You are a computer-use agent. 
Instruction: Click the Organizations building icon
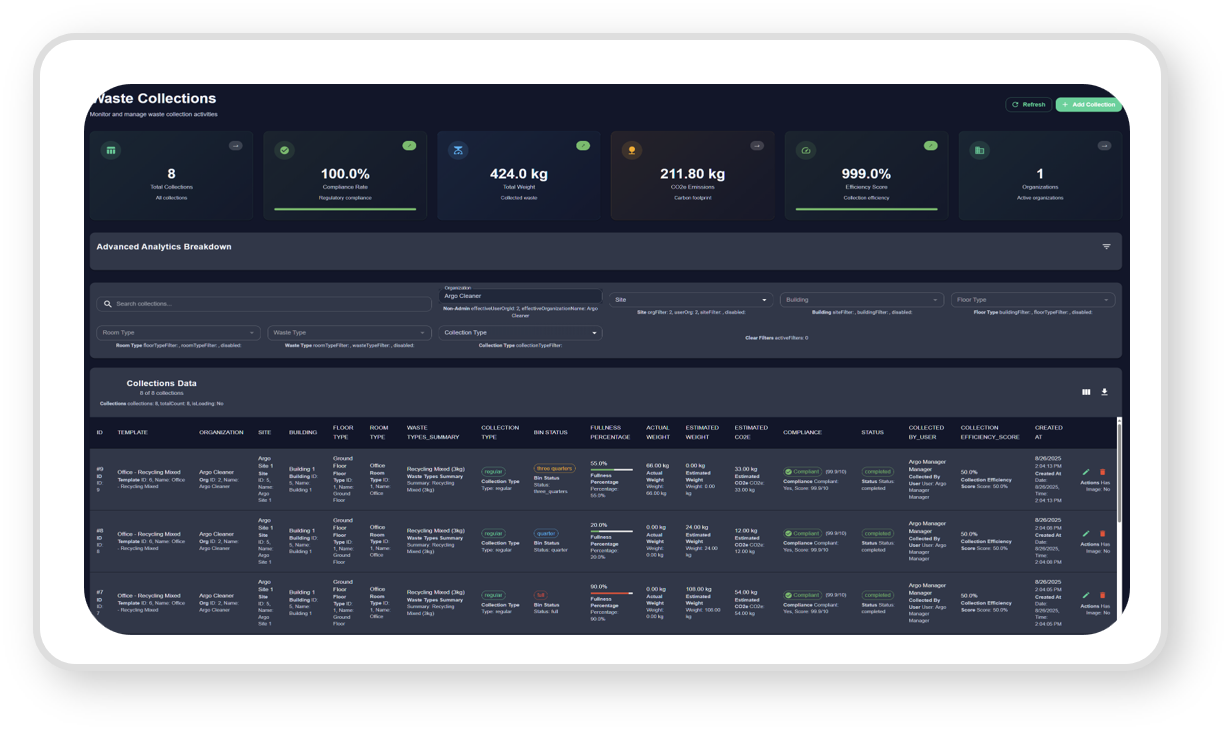[x=979, y=150]
